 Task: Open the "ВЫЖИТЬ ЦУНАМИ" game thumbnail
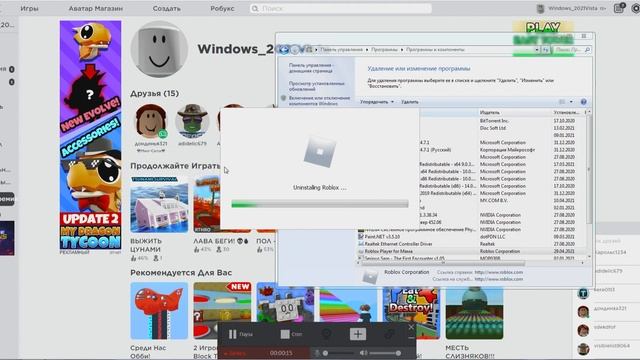(159, 204)
